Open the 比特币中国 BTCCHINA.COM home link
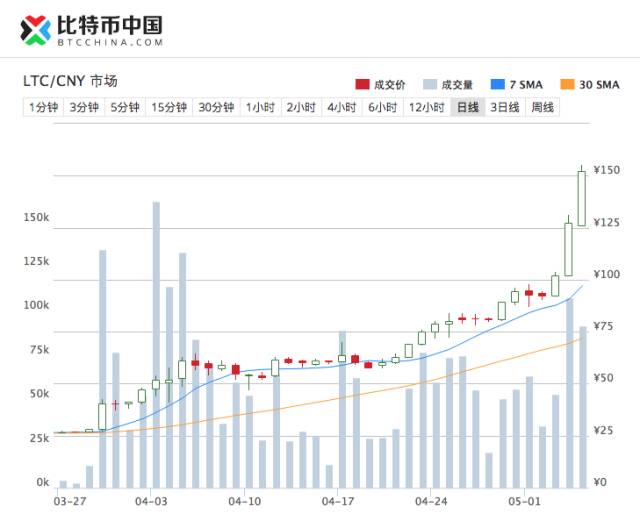The image size is (640, 521). coord(92,30)
